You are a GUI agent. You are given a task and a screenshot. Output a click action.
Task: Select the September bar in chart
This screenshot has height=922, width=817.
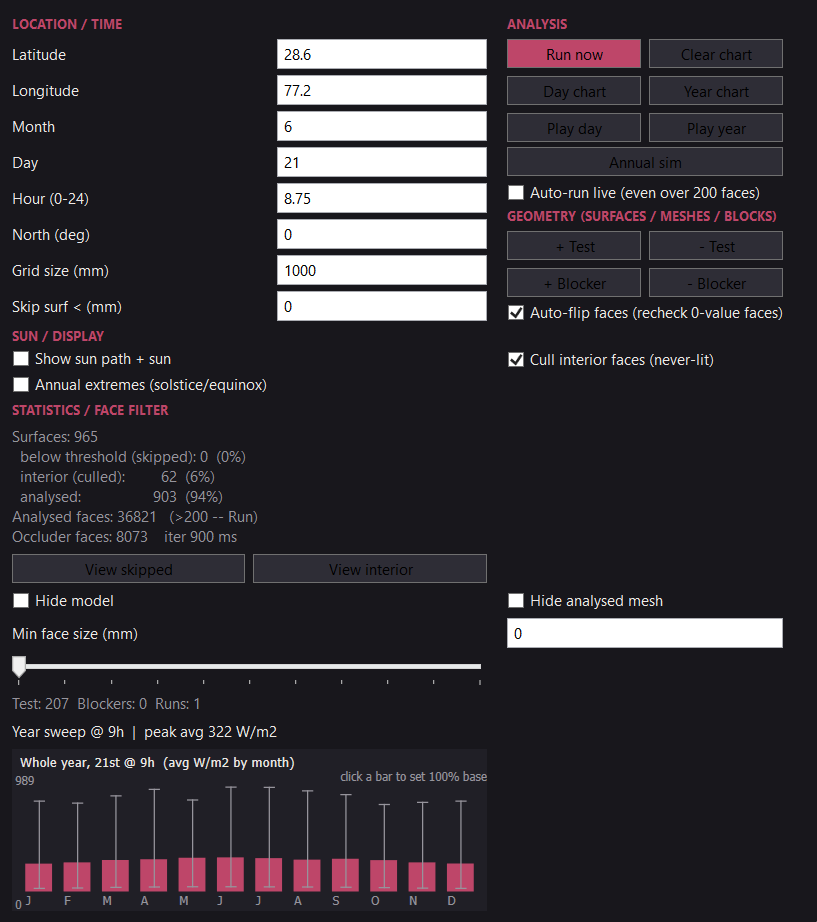(345, 874)
